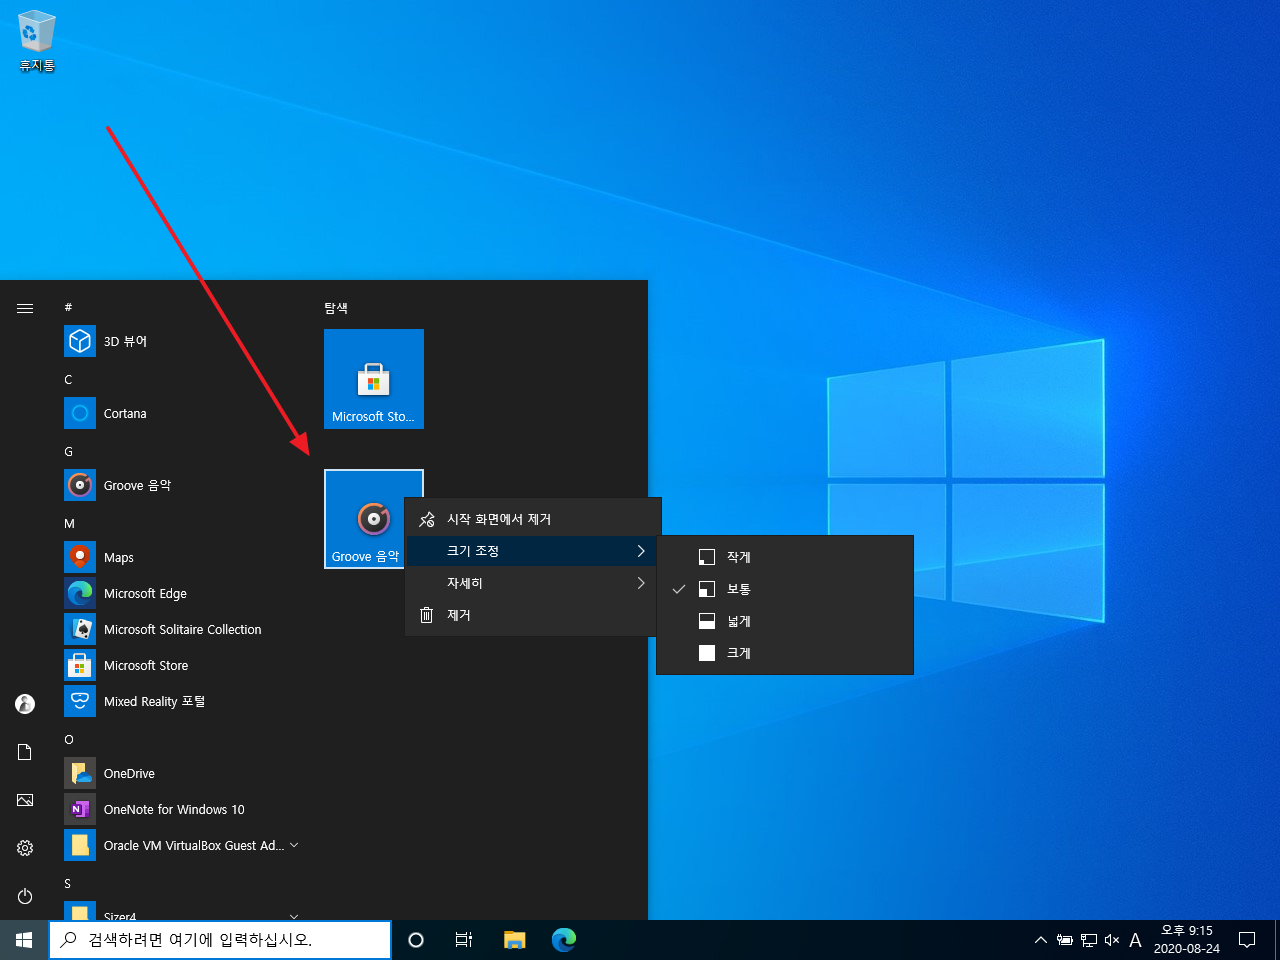Launch Microsoft Edge from app list
Image resolution: width=1280 pixels, height=960 pixels.
pos(182,593)
